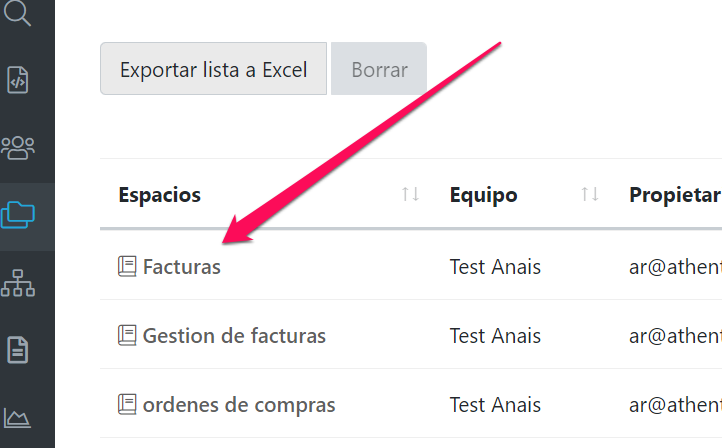Click the Espacios column header text
The height and width of the screenshot is (448, 722).
(160, 195)
